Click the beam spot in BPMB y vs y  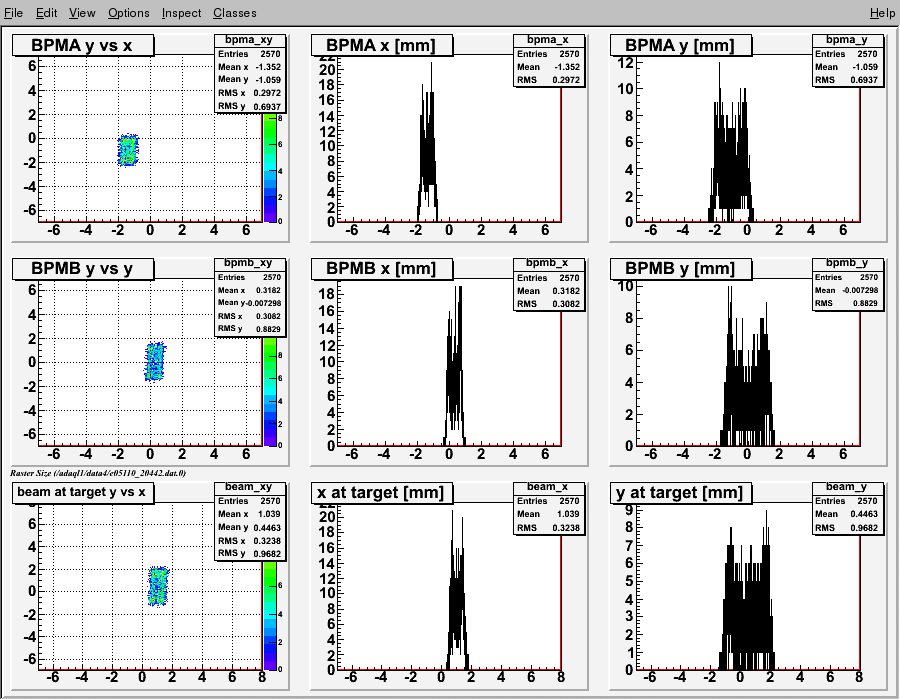click(154, 361)
